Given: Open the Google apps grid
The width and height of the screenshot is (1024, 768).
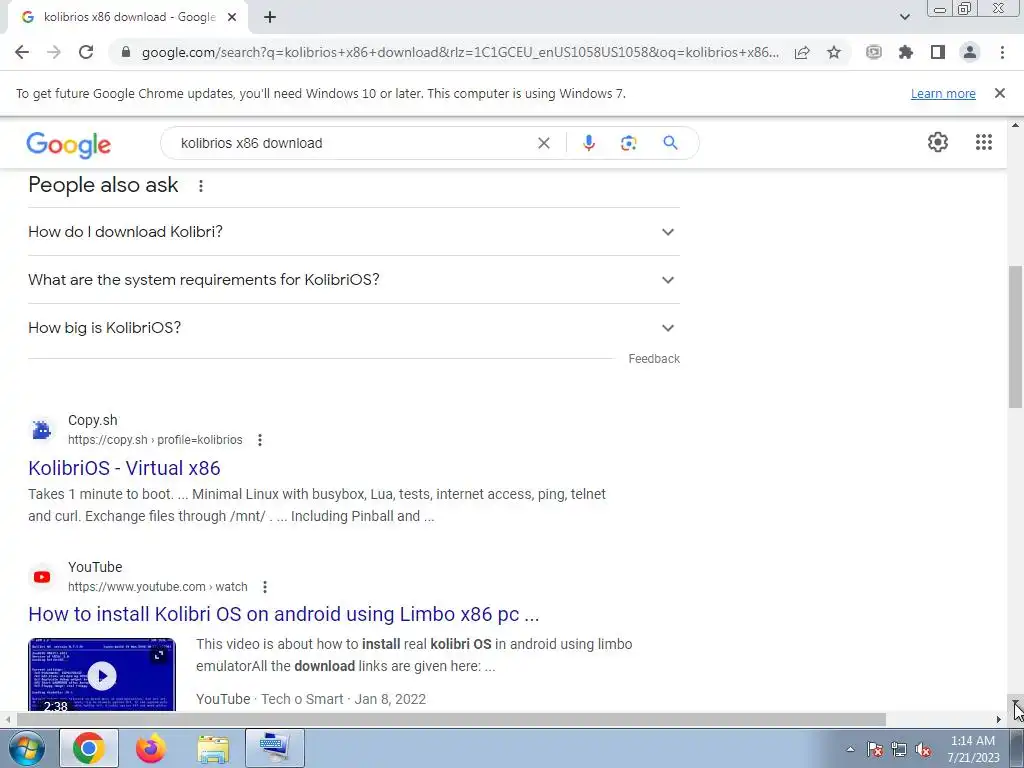Looking at the screenshot, I should click(984, 142).
